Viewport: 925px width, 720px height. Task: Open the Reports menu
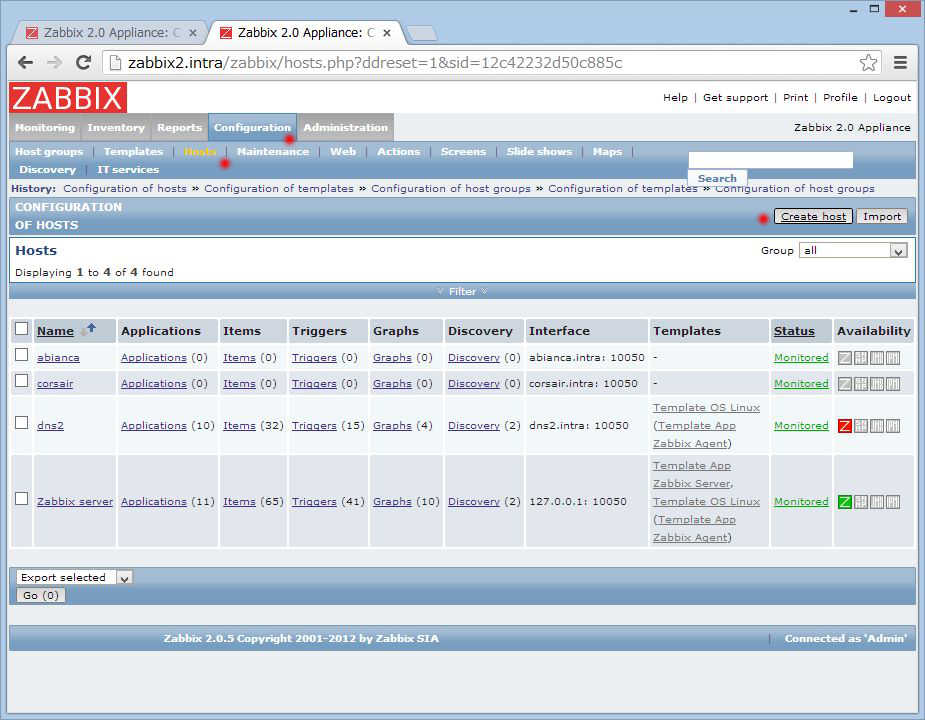tap(179, 127)
